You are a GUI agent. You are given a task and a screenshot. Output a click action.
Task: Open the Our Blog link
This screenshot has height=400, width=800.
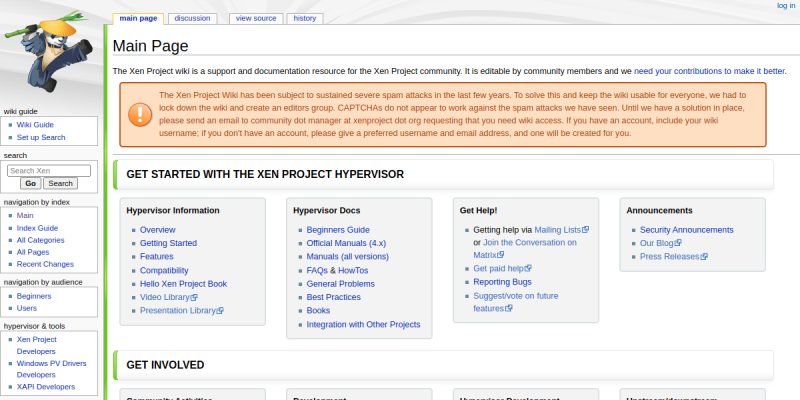point(657,243)
